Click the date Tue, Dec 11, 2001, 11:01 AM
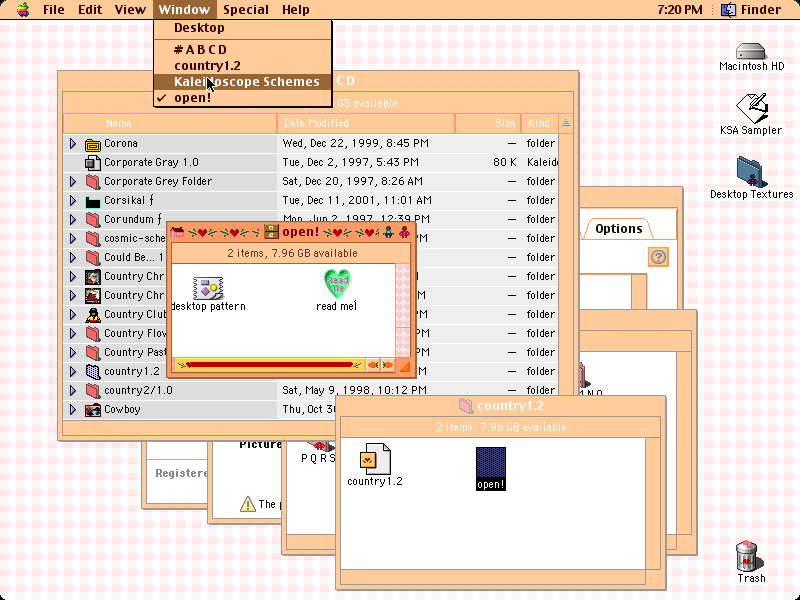The width and height of the screenshot is (800, 600). pyautogui.click(x=357, y=201)
